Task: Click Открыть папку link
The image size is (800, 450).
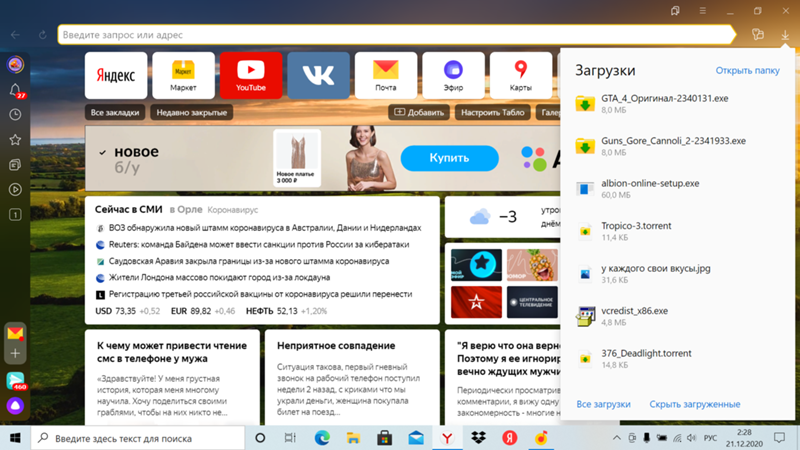Action: point(747,70)
